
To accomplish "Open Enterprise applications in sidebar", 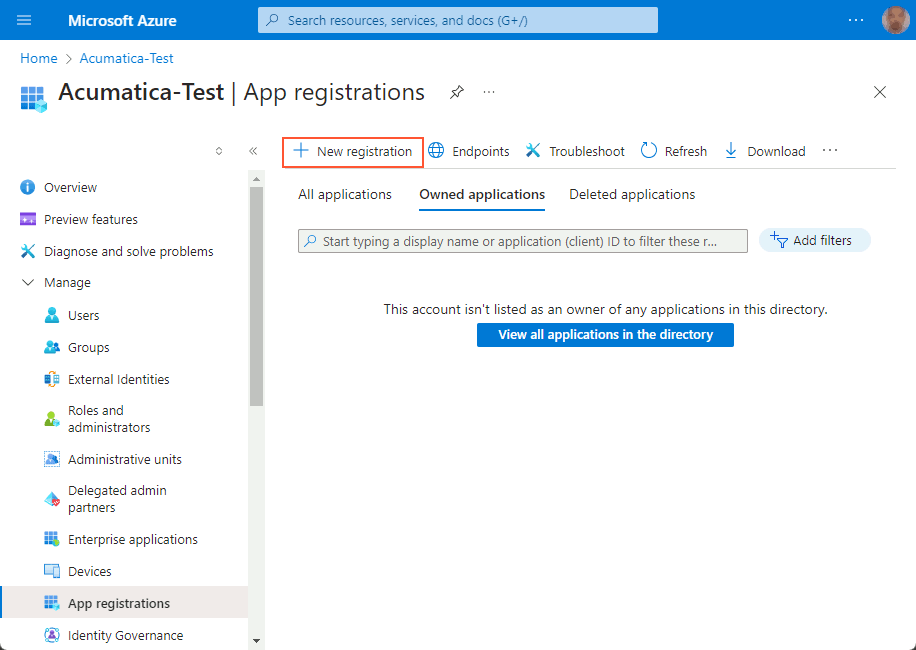I will click(132, 540).
